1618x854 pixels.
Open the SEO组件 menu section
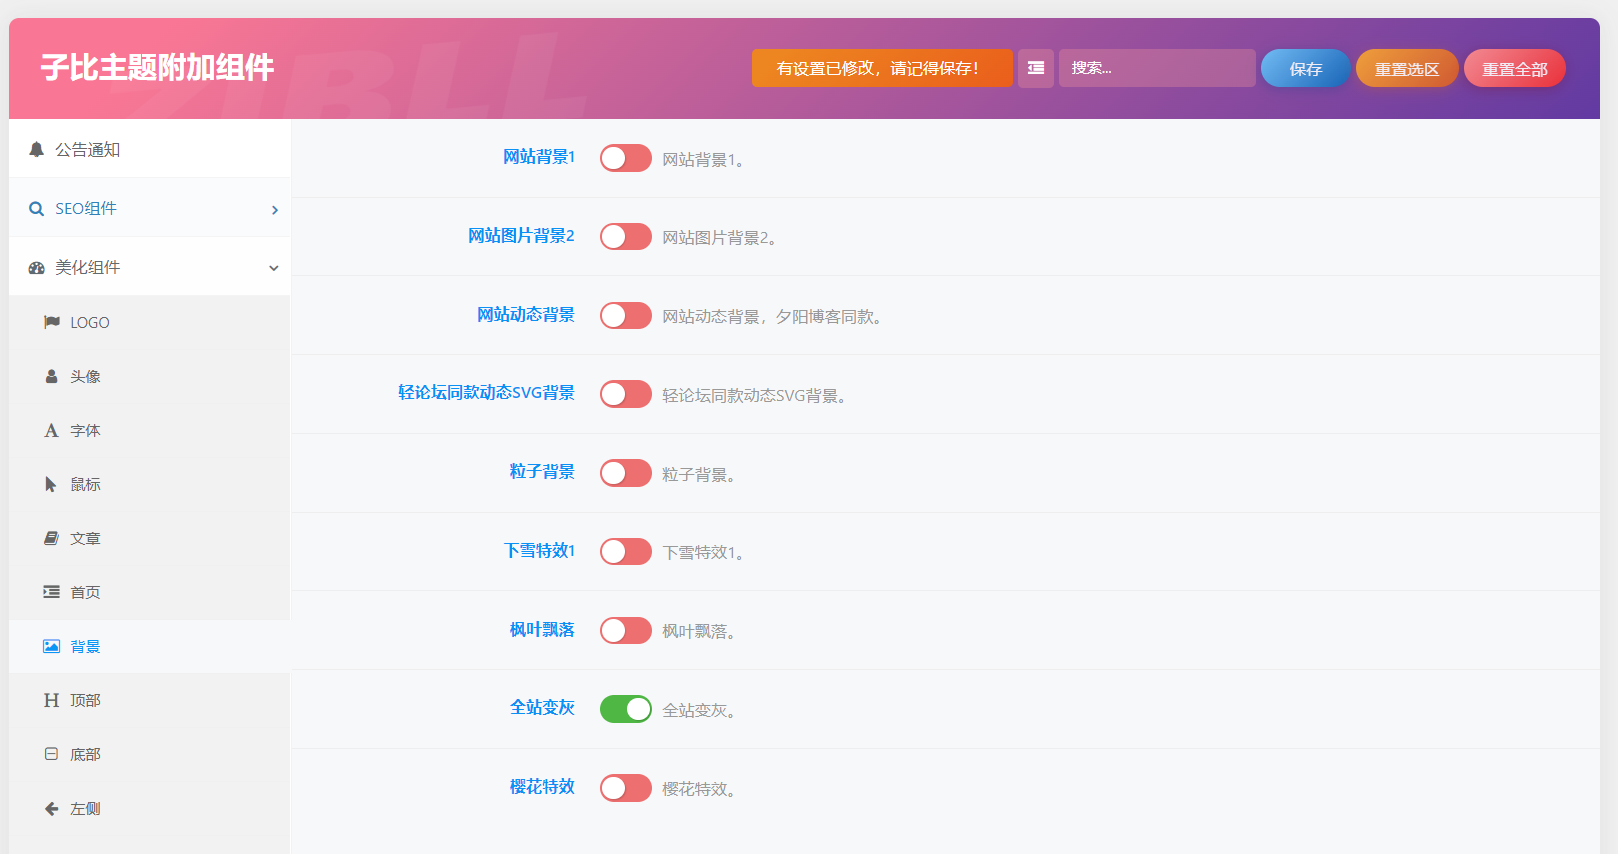(x=150, y=208)
